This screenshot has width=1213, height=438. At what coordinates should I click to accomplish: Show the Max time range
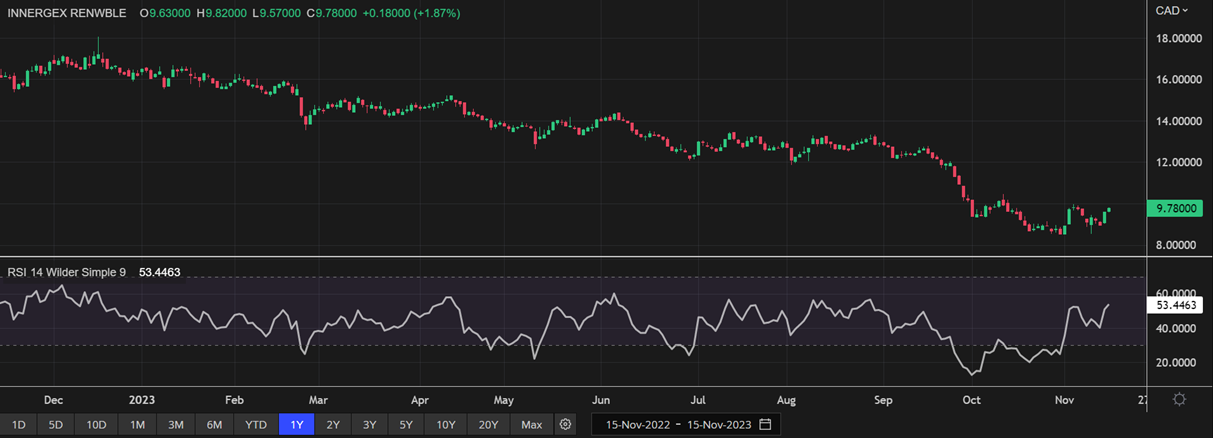pyautogui.click(x=531, y=425)
